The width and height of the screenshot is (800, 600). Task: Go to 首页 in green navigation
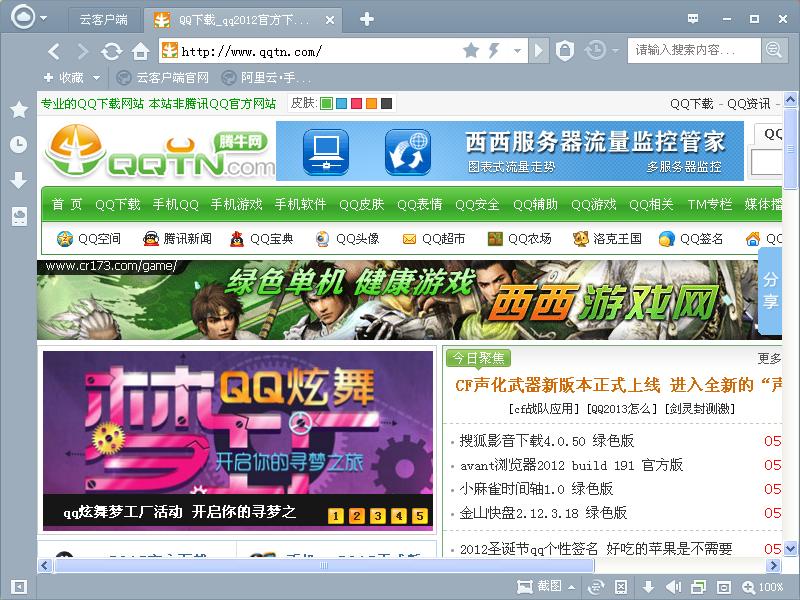[x=67, y=205]
